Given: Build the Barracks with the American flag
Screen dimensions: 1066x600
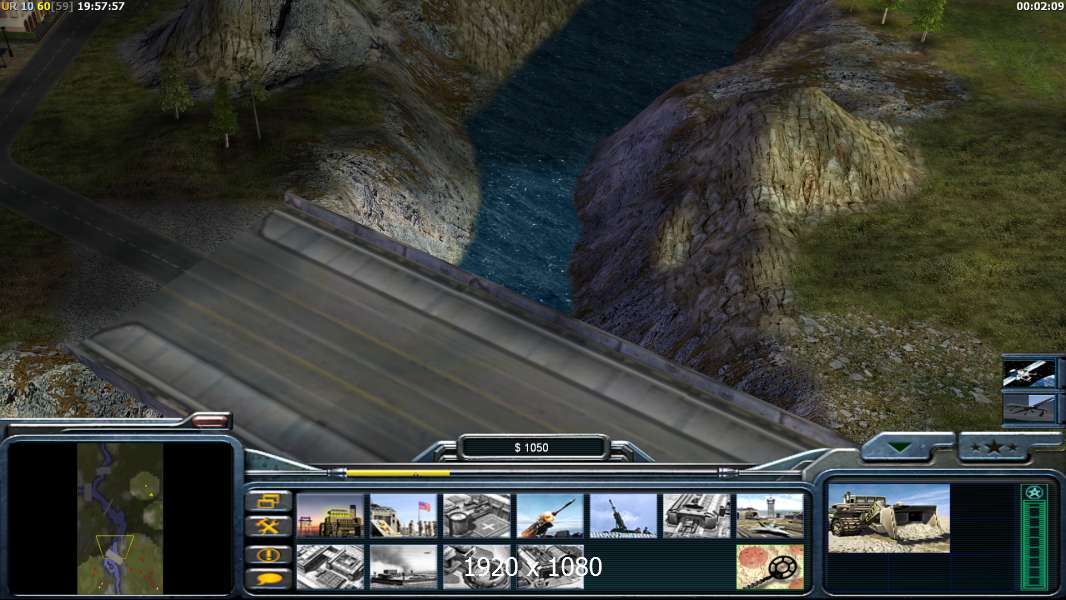Looking at the screenshot, I should (404, 516).
